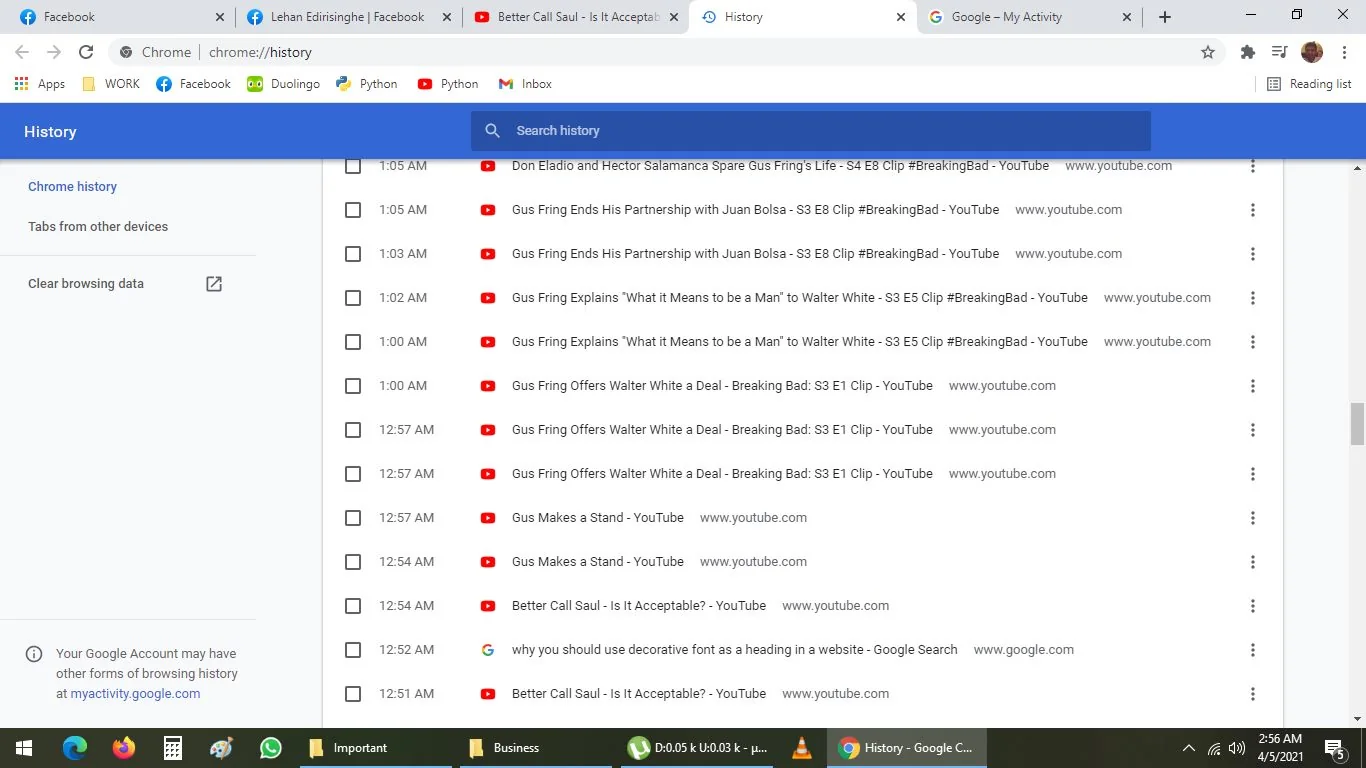
Task: Go back using the browser back arrow
Action: 22,52
